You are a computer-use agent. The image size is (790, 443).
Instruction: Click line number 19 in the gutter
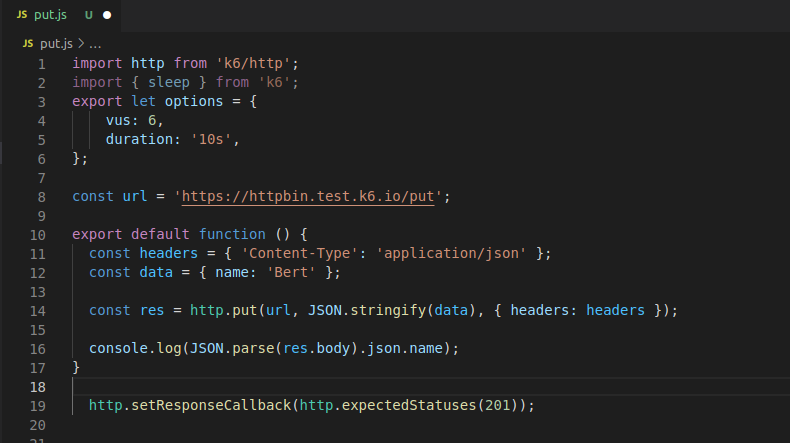pos(38,406)
